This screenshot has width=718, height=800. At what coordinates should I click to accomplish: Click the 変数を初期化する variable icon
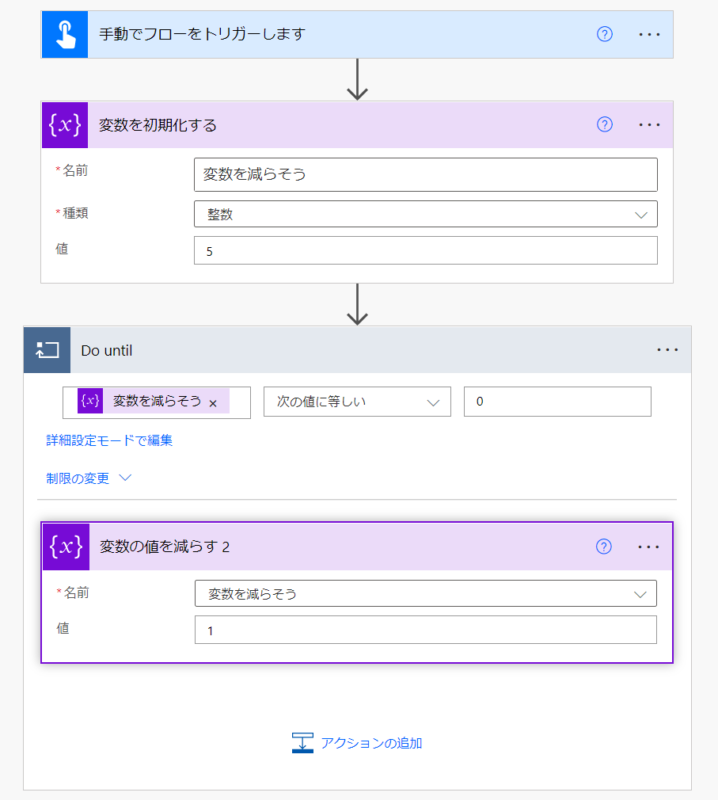coord(65,125)
